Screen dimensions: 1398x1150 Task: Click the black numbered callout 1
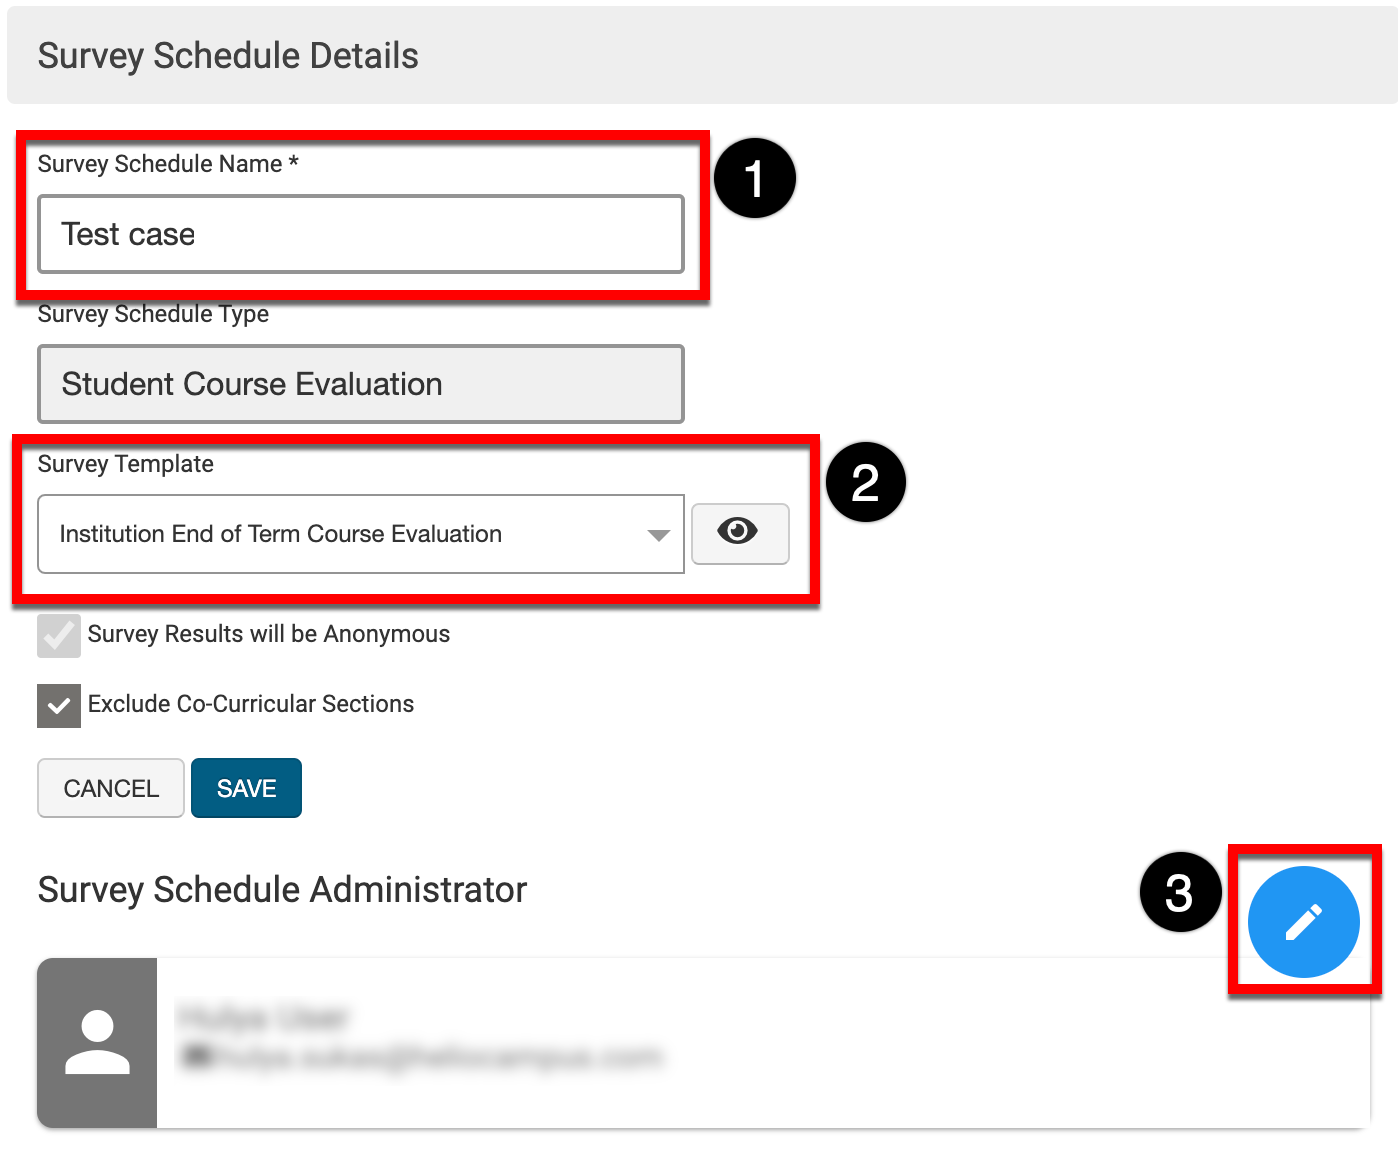[x=755, y=178]
